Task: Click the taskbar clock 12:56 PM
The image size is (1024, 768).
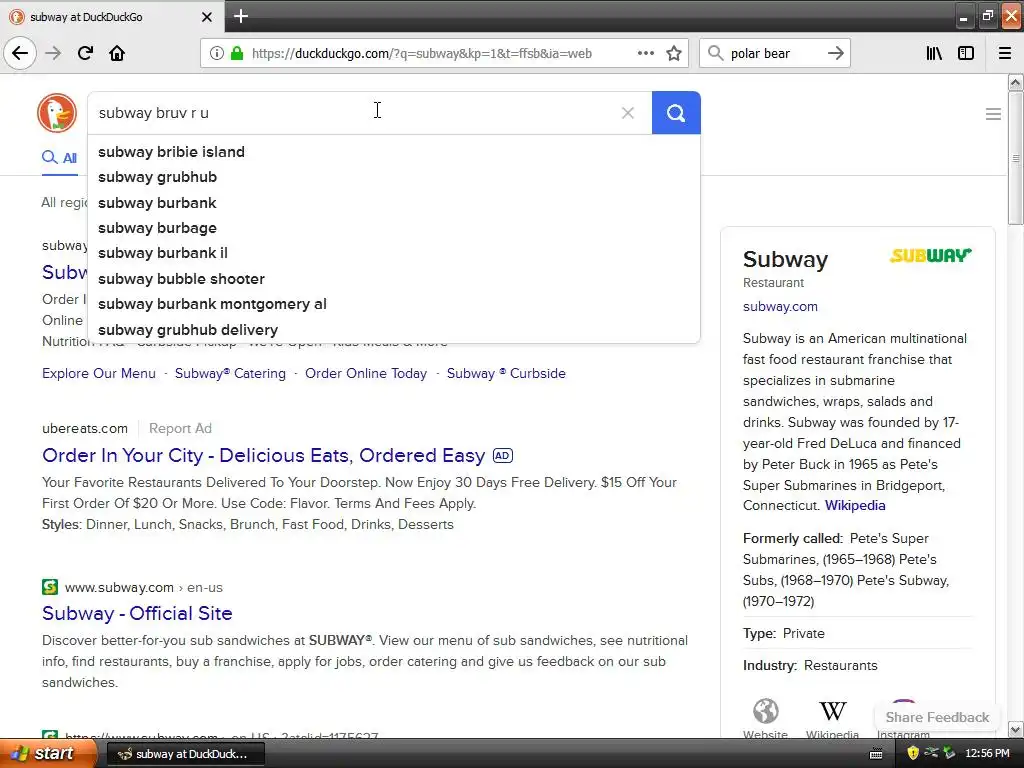Action: (x=987, y=754)
